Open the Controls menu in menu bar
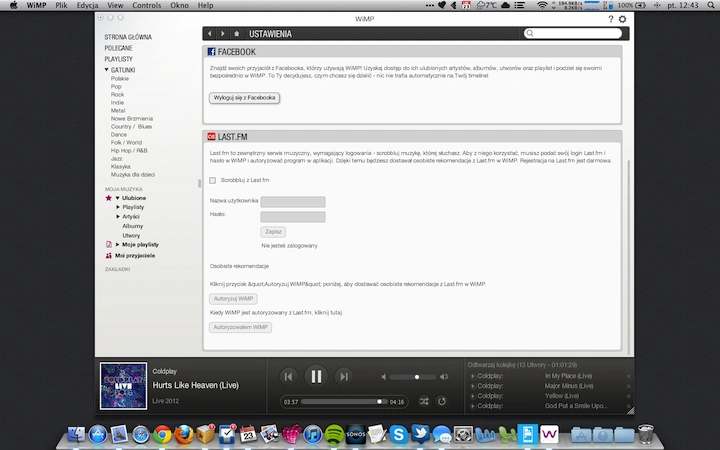Image resolution: width=720 pixels, height=450 pixels. pyautogui.click(x=146, y=6)
